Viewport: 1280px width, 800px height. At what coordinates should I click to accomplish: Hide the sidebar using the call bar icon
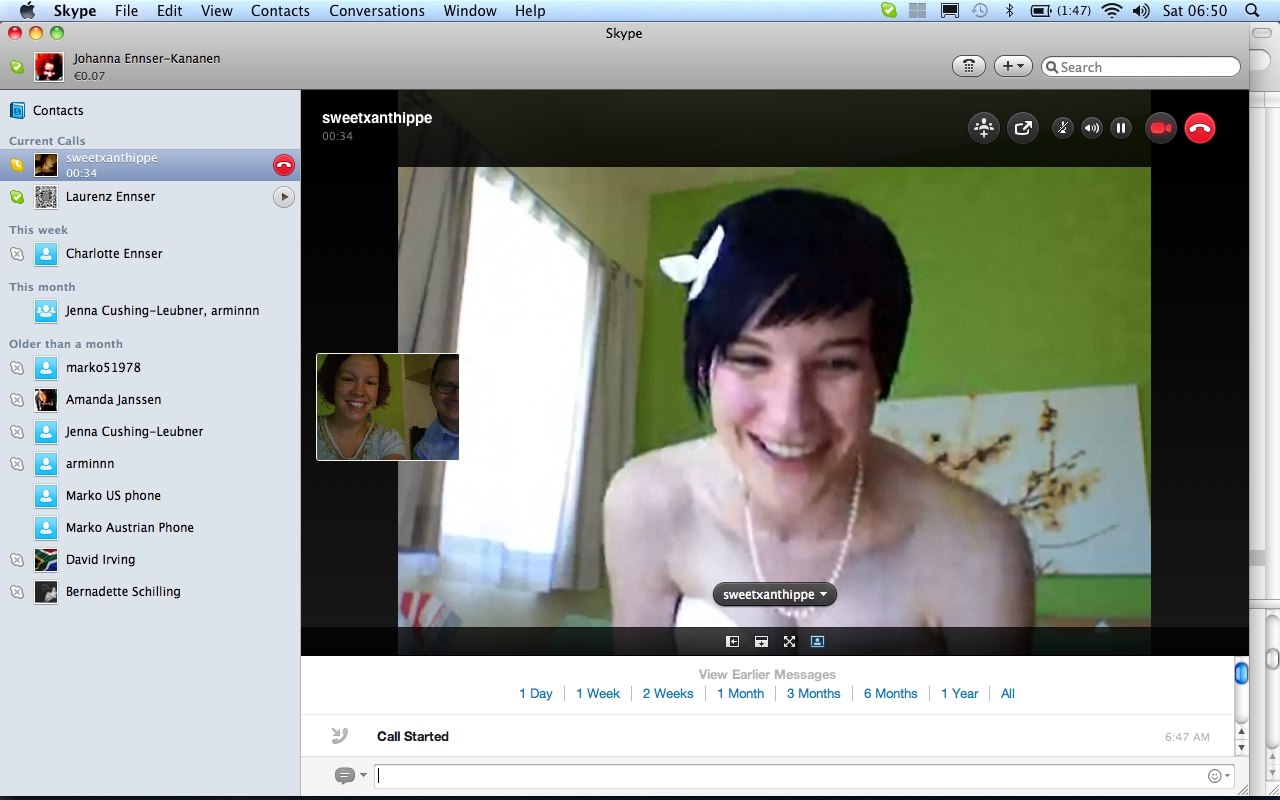tap(733, 642)
